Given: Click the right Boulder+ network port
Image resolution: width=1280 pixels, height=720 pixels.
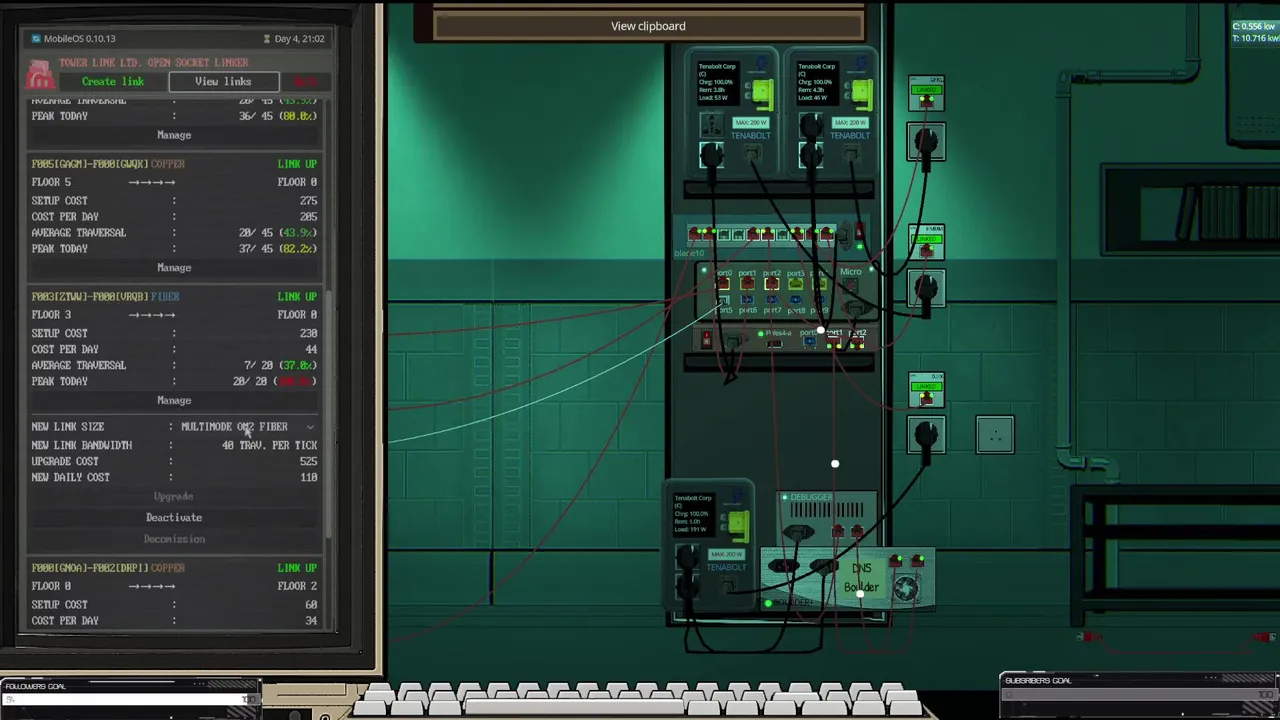Looking at the screenshot, I should (x=917, y=561).
